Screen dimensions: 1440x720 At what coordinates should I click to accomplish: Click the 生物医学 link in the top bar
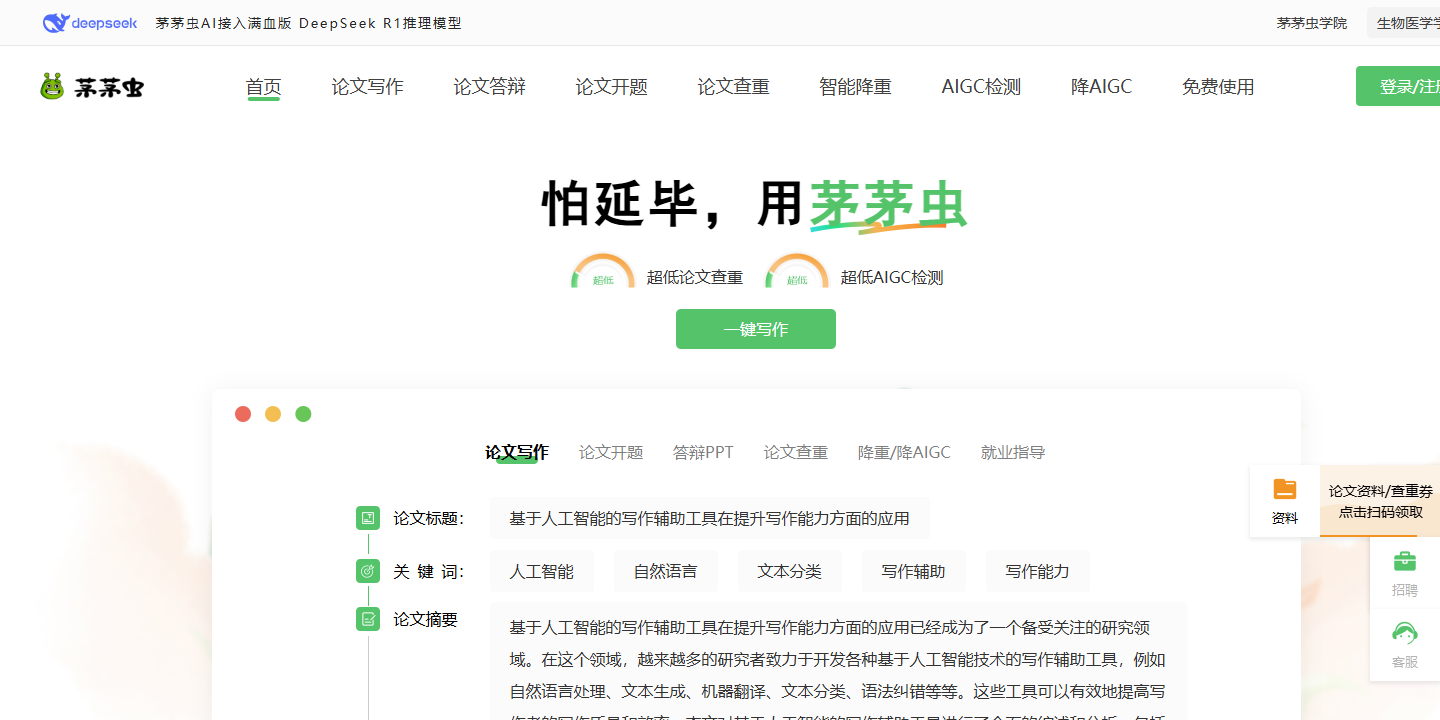(1404, 23)
